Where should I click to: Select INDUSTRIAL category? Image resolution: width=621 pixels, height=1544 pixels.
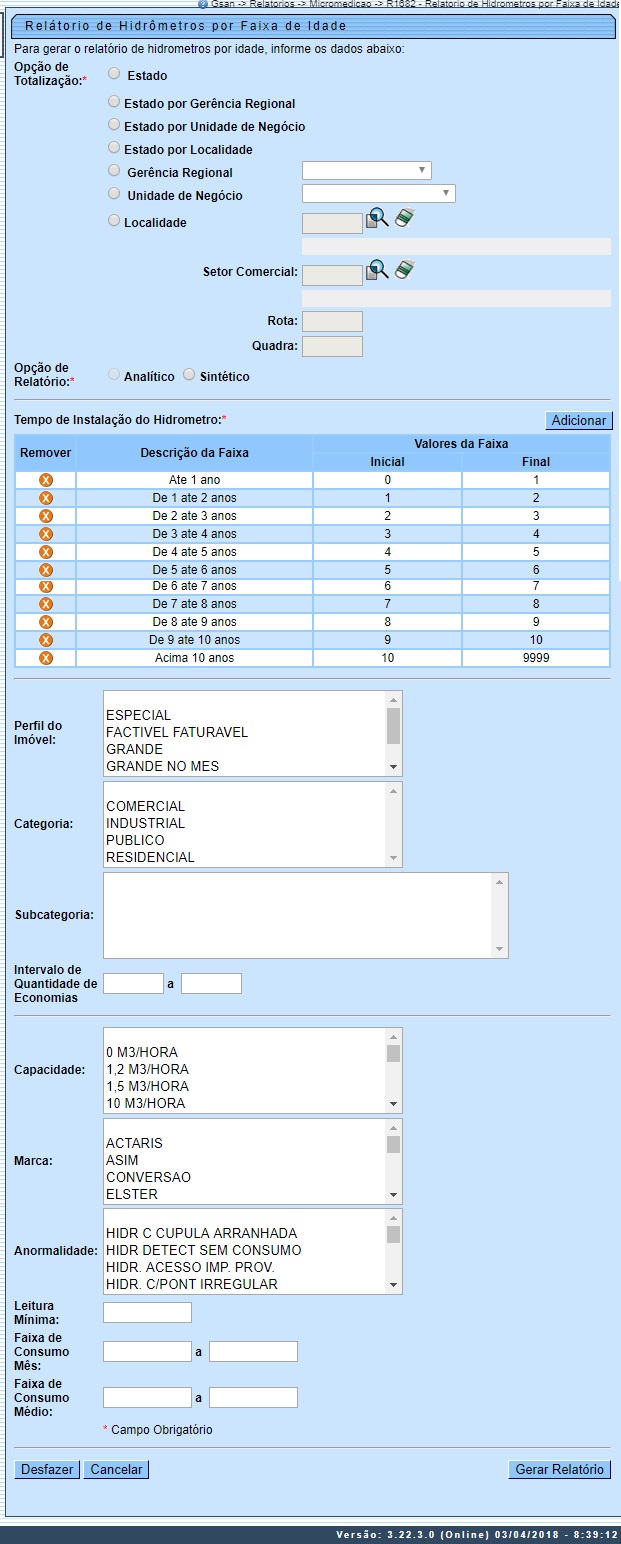pos(245,823)
